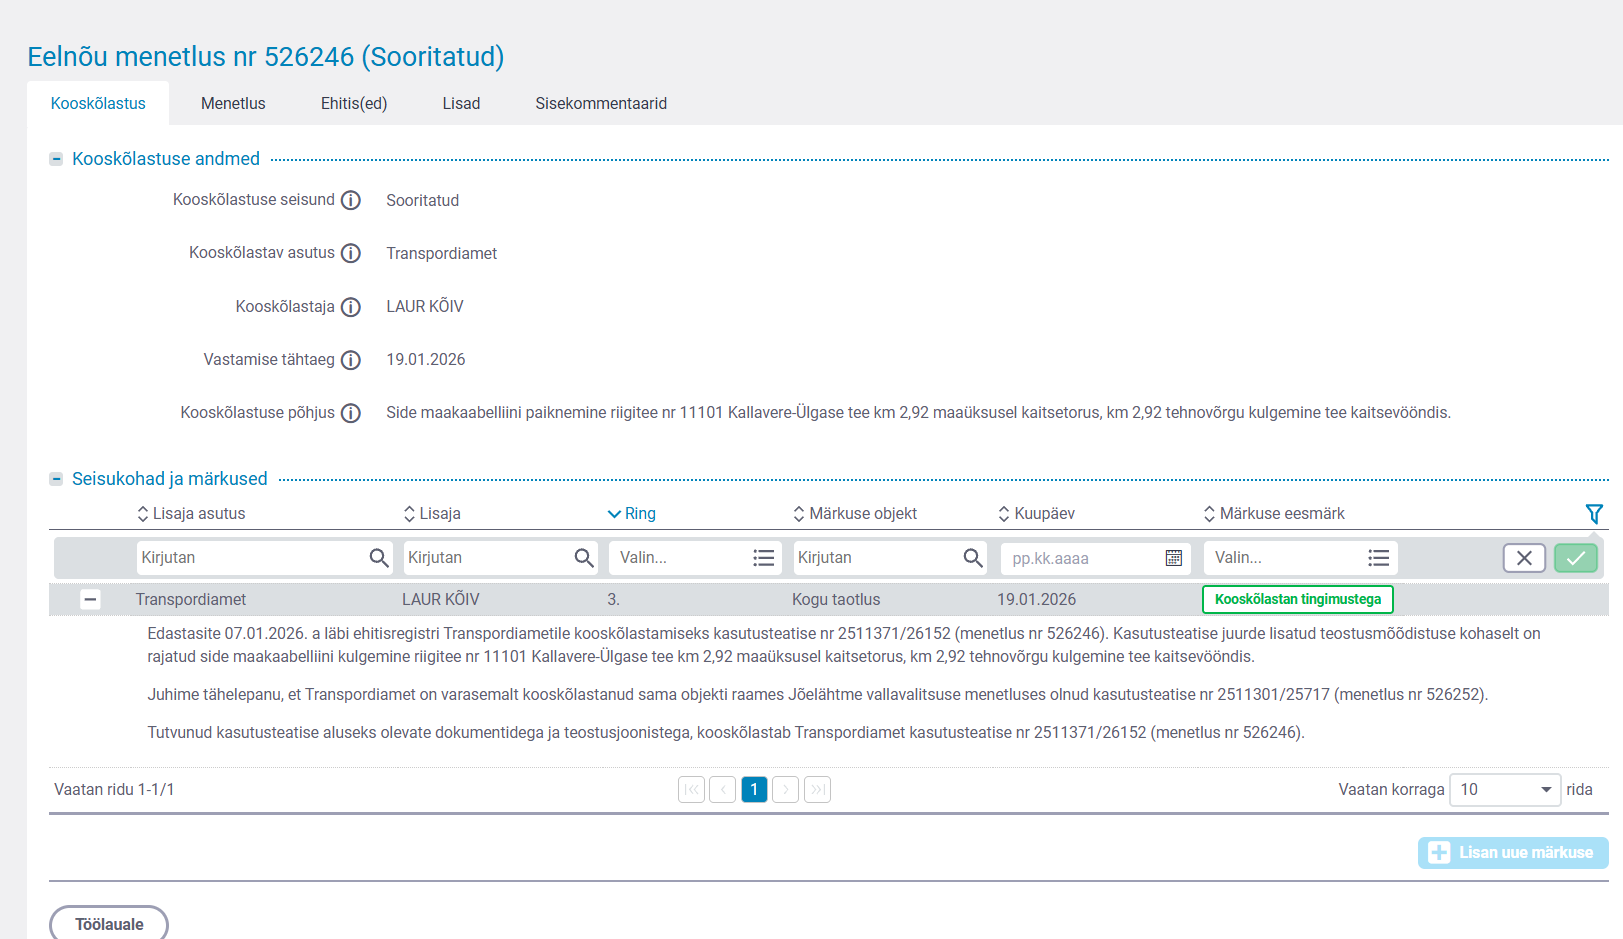
Task: Click info icon beside Kooskõlastav asutus
Action: pos(350,253)
